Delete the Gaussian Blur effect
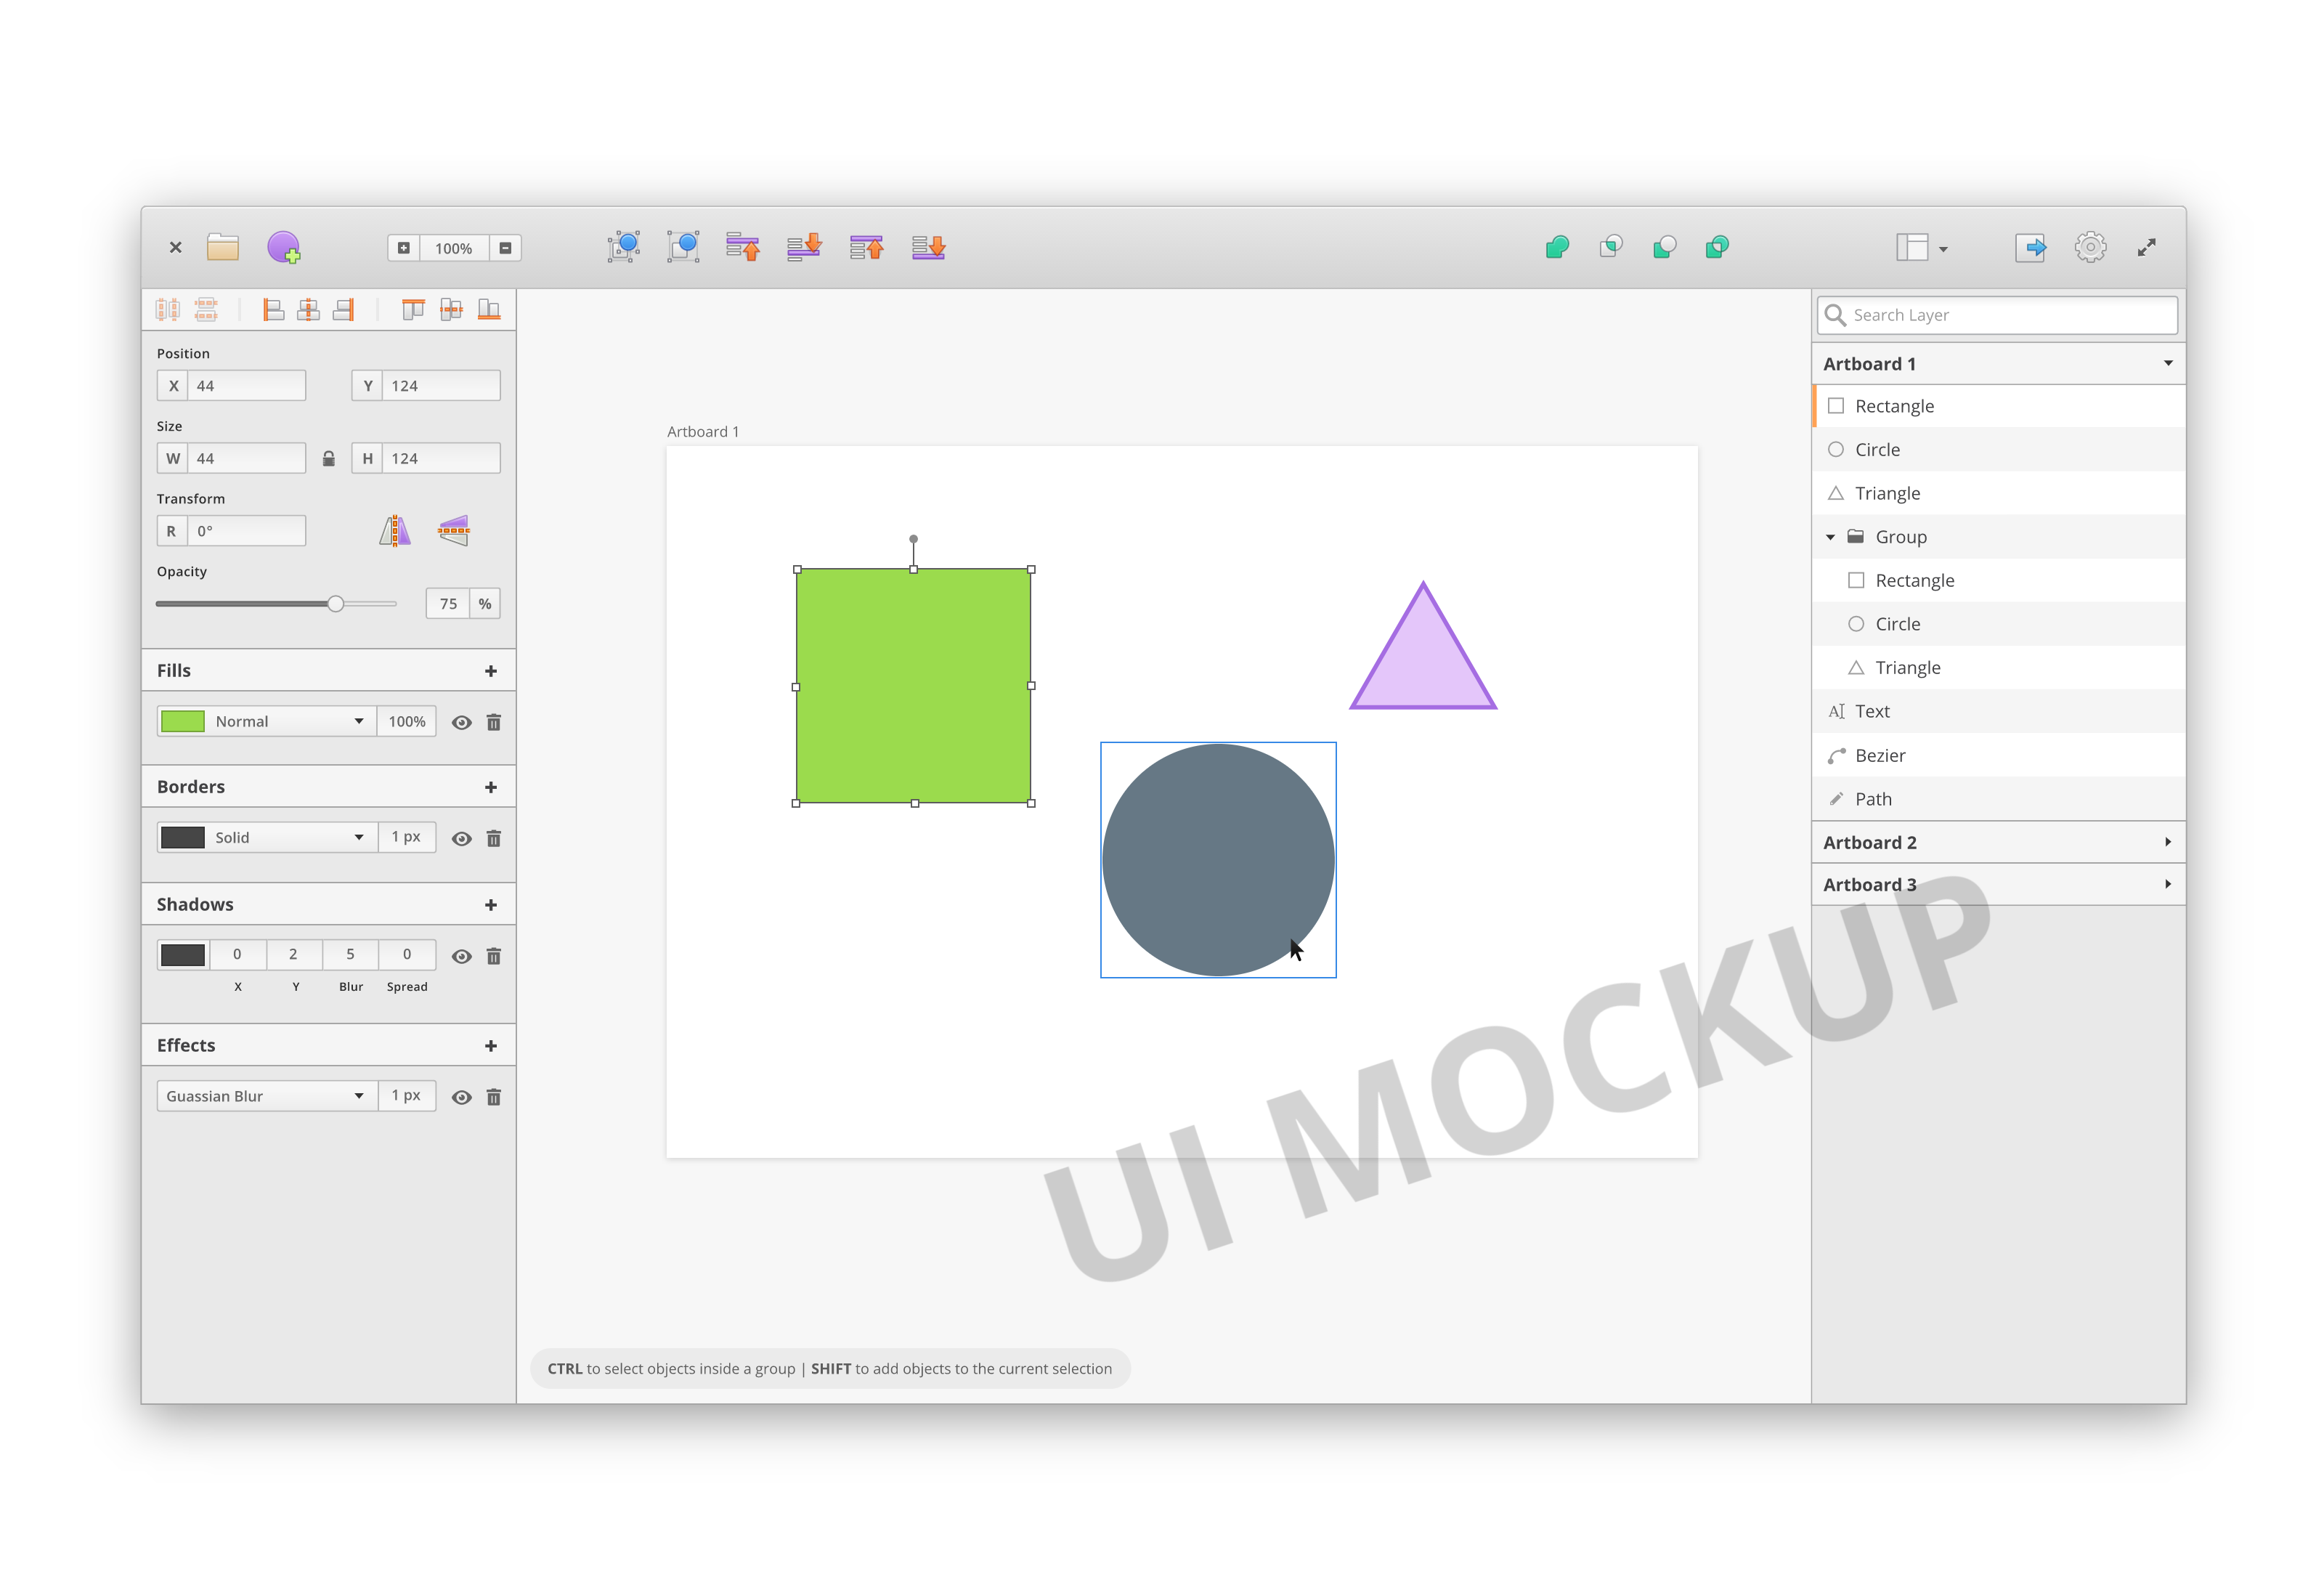The height and width of the screenshot is (1569, 2324). 494,1097
